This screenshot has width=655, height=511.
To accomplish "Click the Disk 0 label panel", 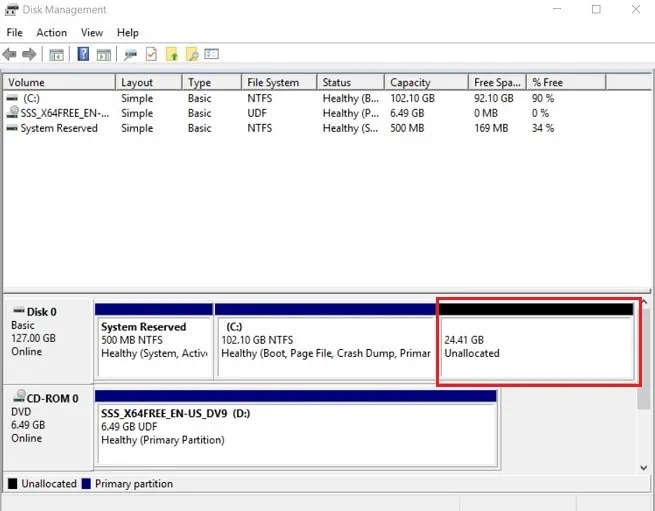I will (47, 340).
